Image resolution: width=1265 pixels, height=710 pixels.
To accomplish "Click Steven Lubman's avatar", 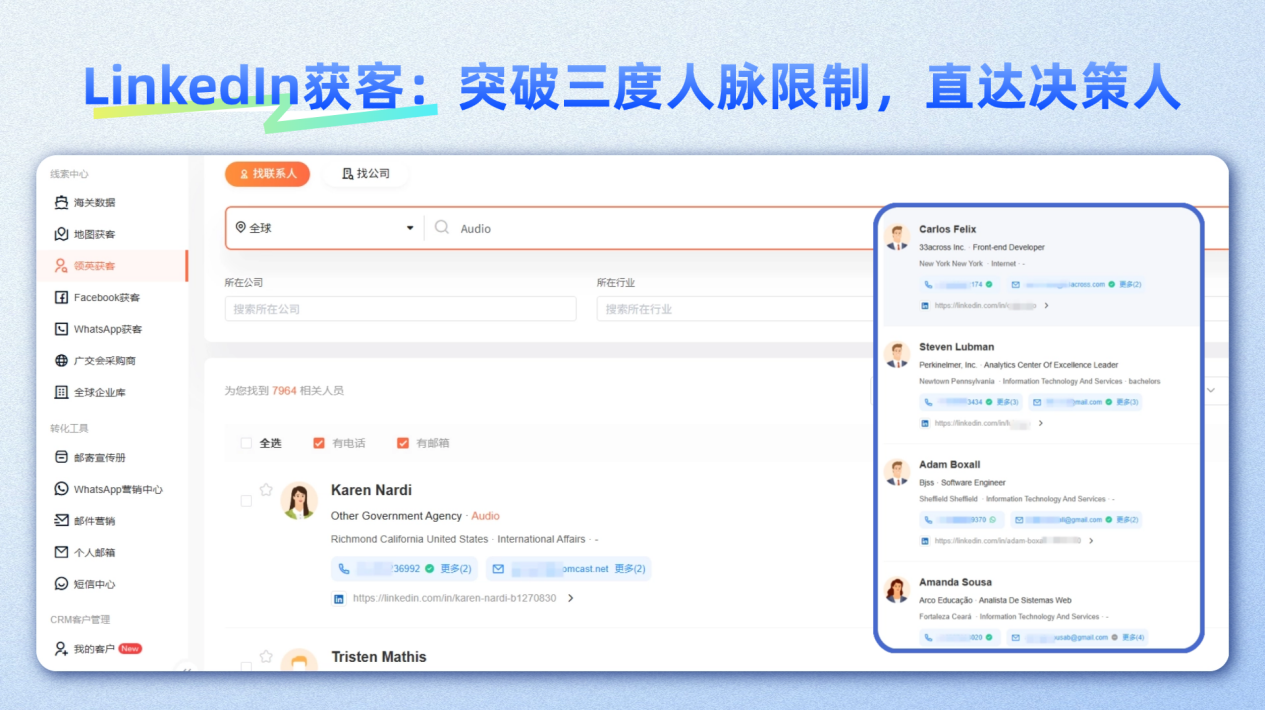I will pos(897,355).
